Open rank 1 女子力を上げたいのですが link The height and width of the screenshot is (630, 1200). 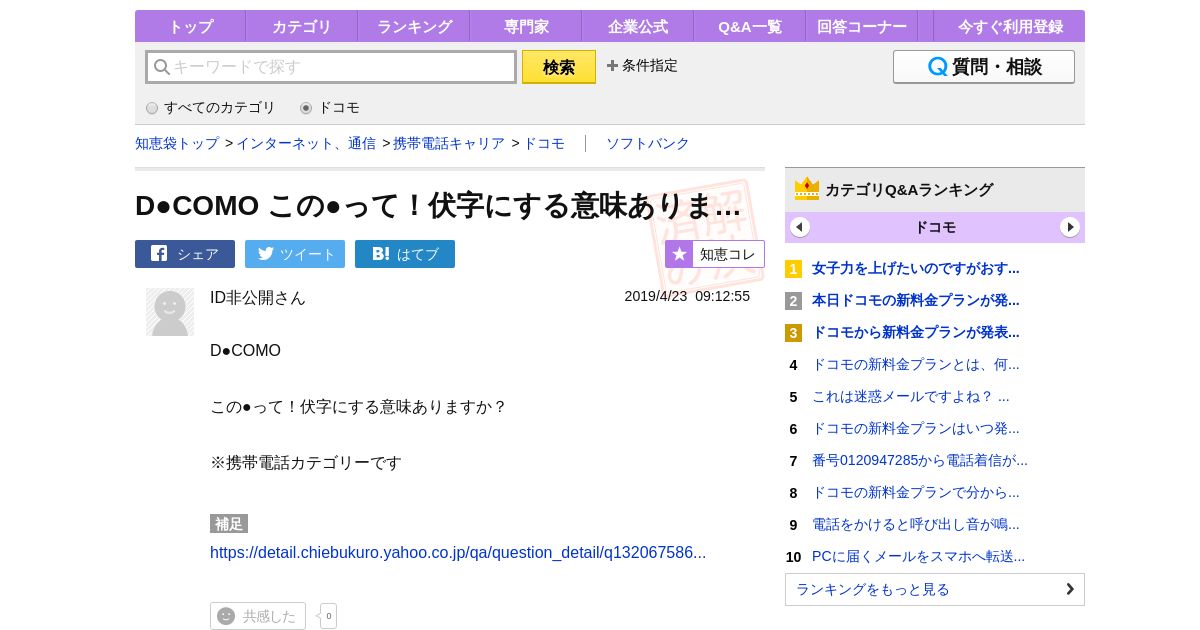(x=916, y=268)
